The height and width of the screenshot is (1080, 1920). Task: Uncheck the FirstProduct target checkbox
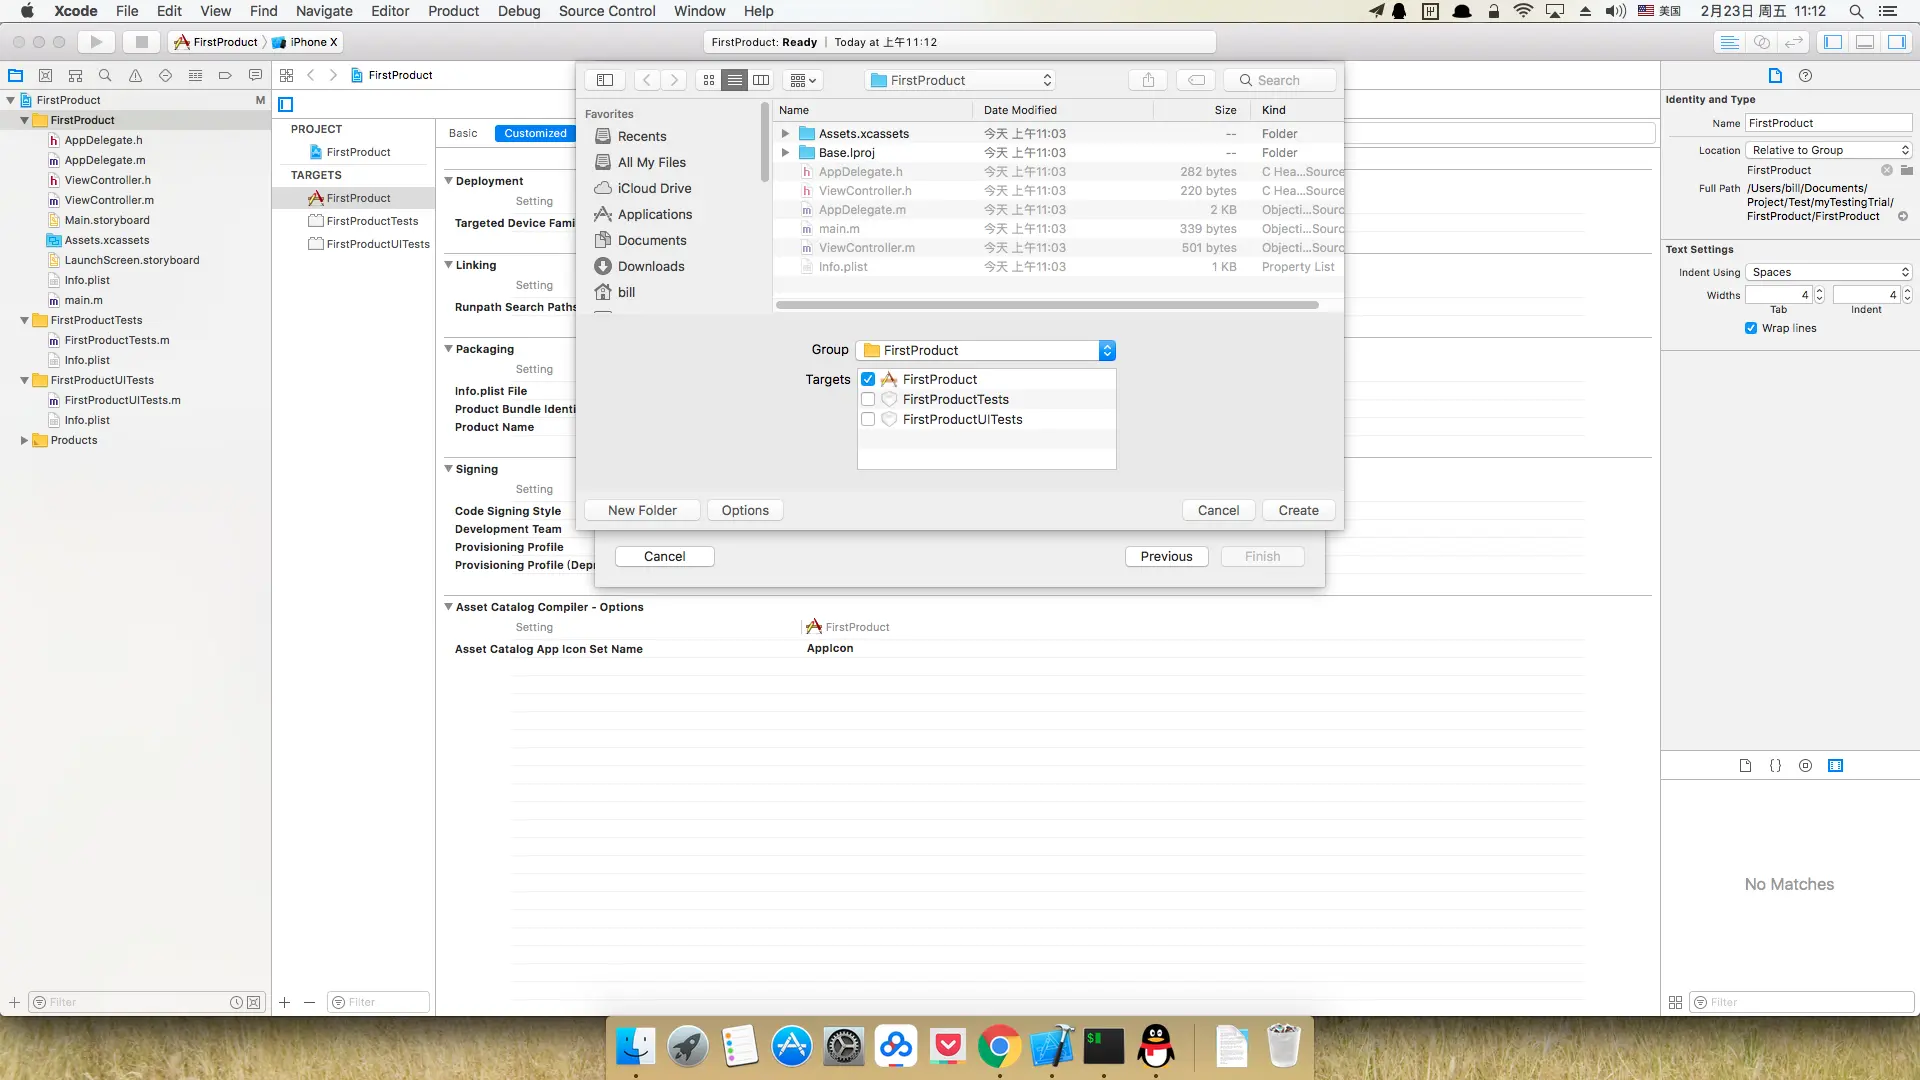tap(868, 380)
